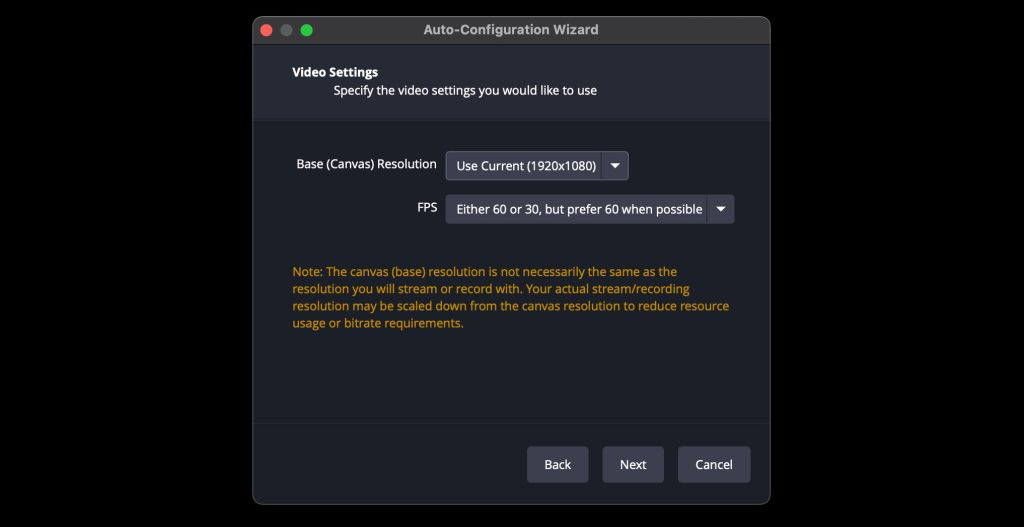1024x527 pixels.
Task: Cancel the configuration wizard
Action: [x=714, y=464]
